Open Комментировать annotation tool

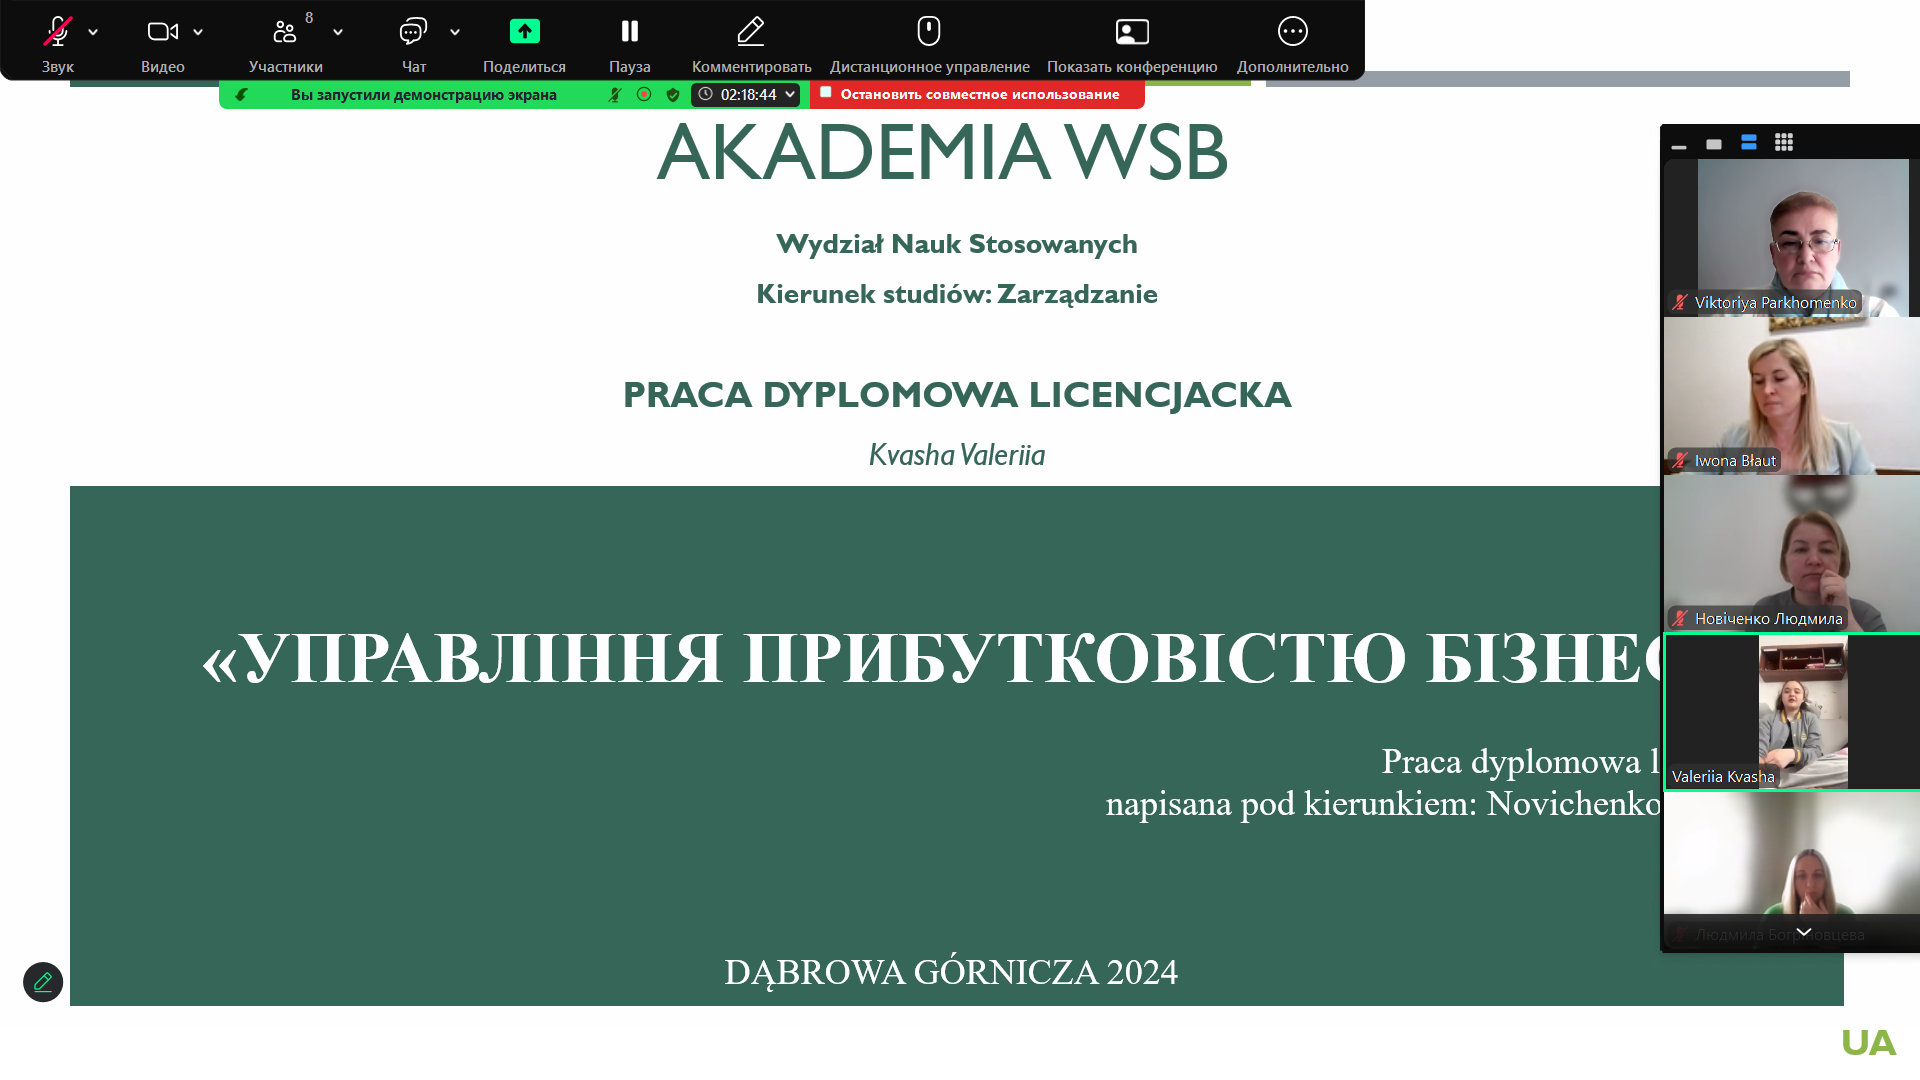(x=751, y=32)
